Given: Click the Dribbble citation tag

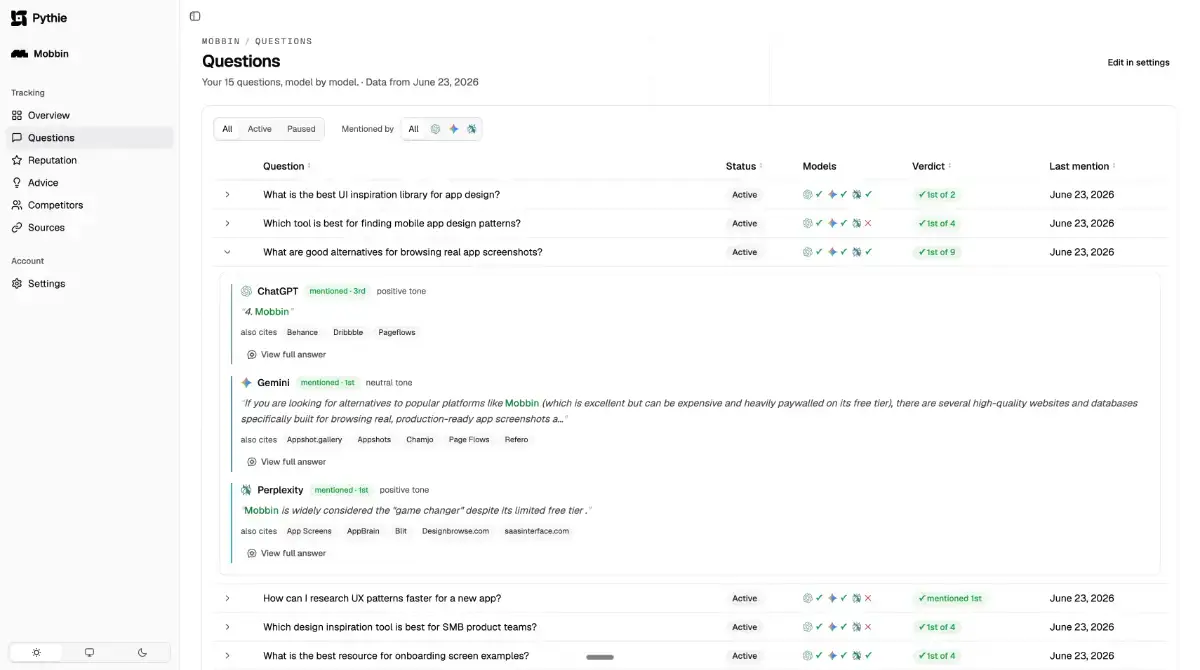Looking at the screenshot, I should 348,332.
